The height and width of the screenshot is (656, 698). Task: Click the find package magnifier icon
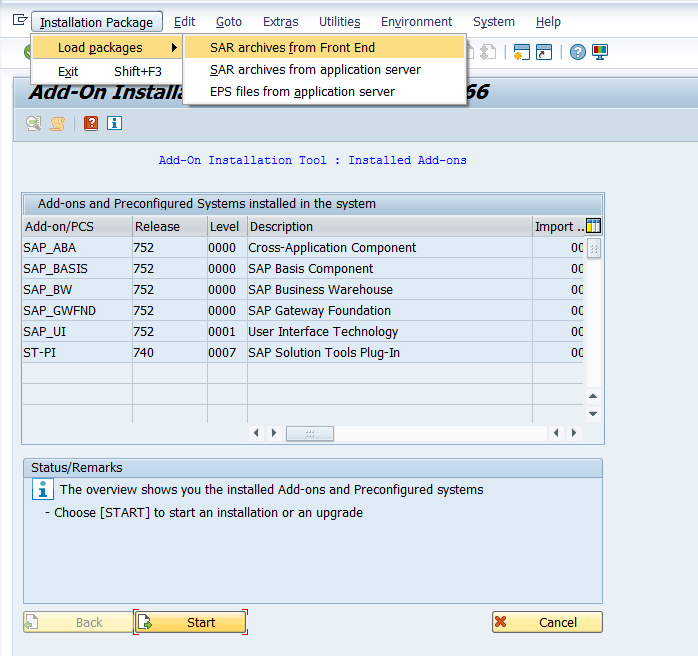pyautogui.click(x=33, y=123)
